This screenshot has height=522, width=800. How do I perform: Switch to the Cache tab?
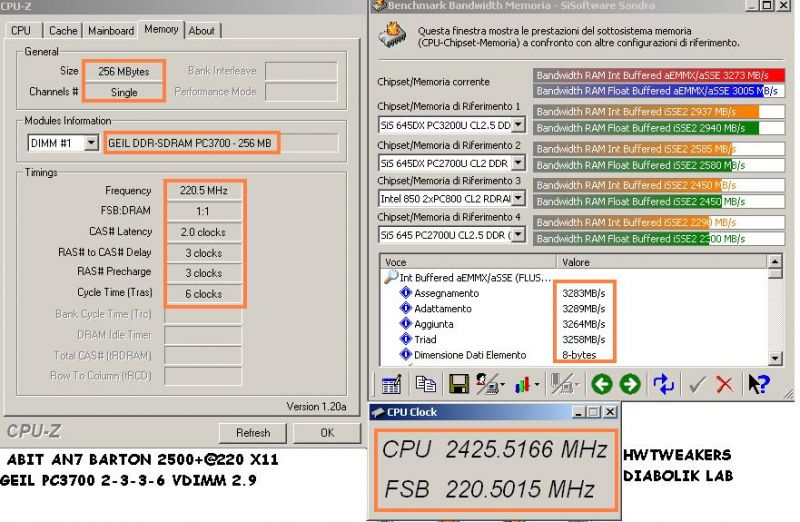point(63,31)
